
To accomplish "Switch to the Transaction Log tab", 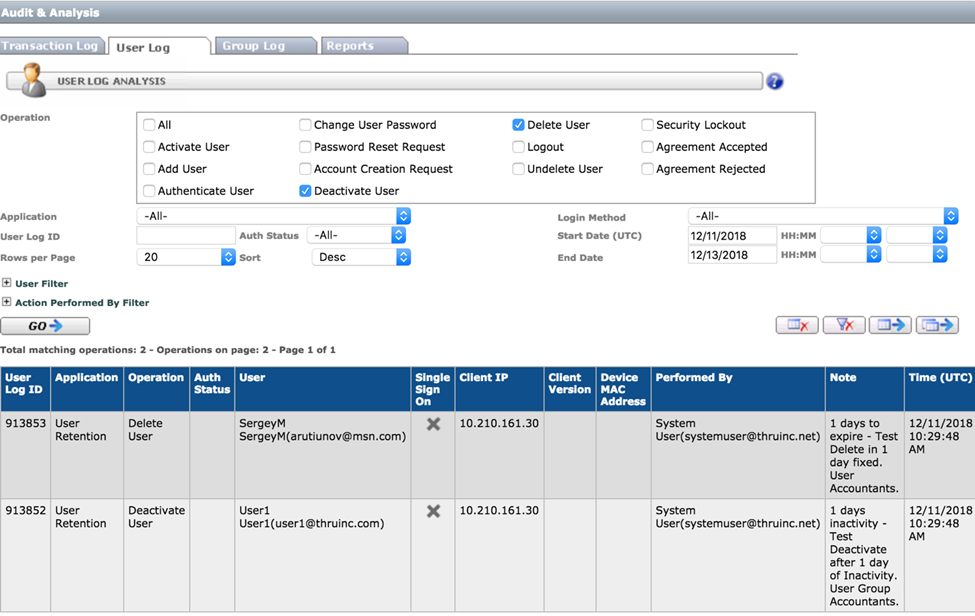I will (50, 46).
